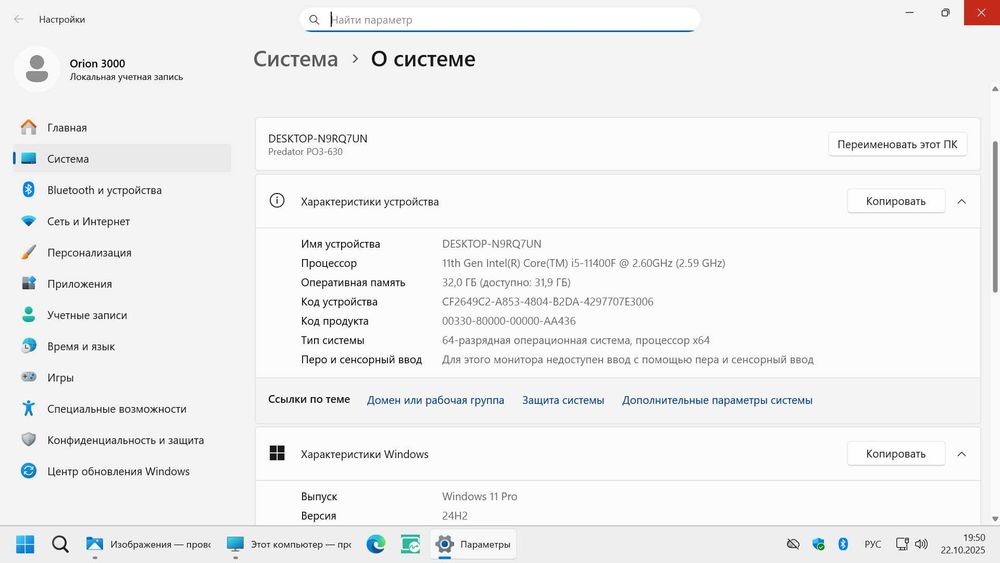
Task: Open volume control in system tray
Action: [x=922, y=544]
